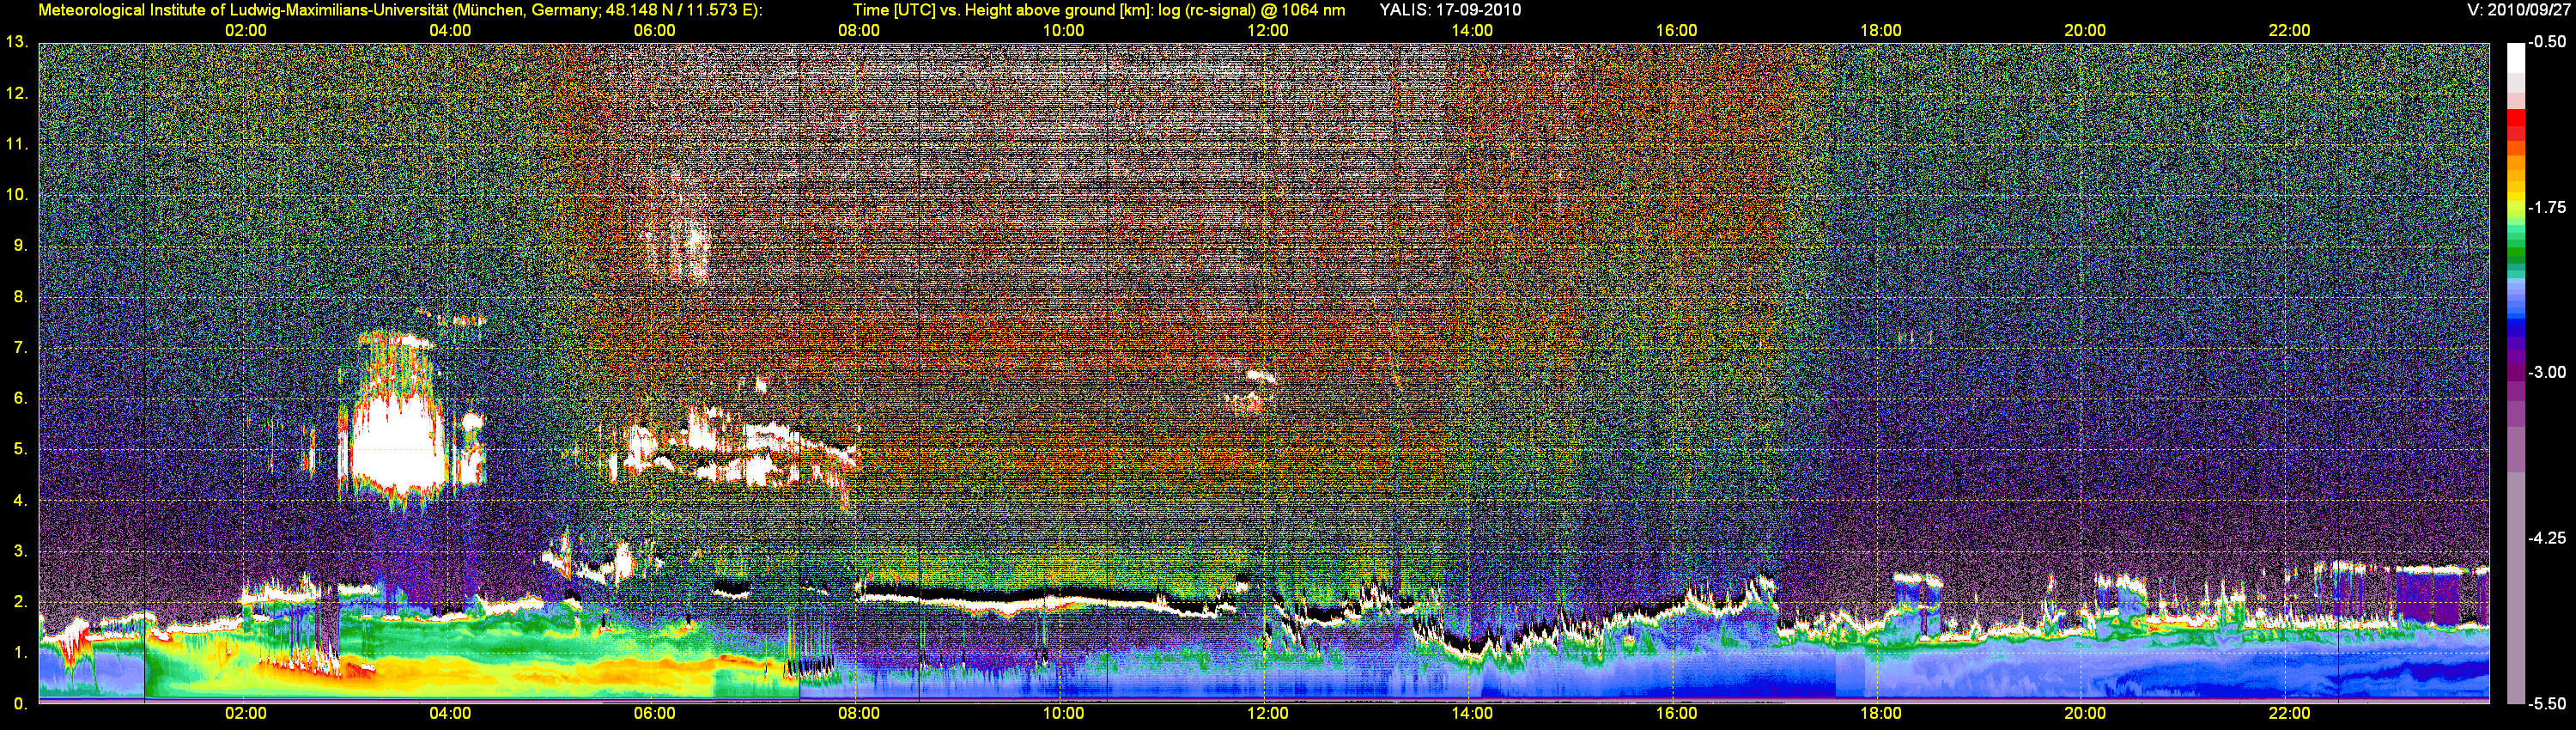Screen dimensions: 2576x730
Task: Click the 22:00 label on the top time axis
Action: [x=2289, y=31]
